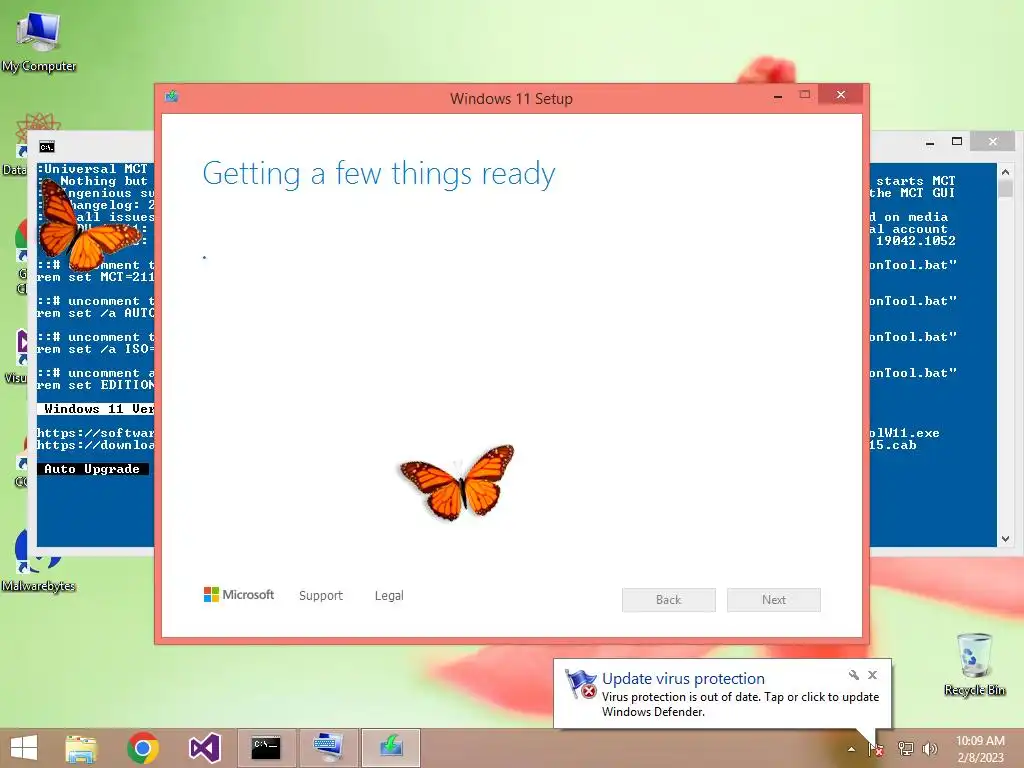This screenshot has width=1024, height=768.
Task: Open notification settings wrench icon
Action: tap(854, 675)
